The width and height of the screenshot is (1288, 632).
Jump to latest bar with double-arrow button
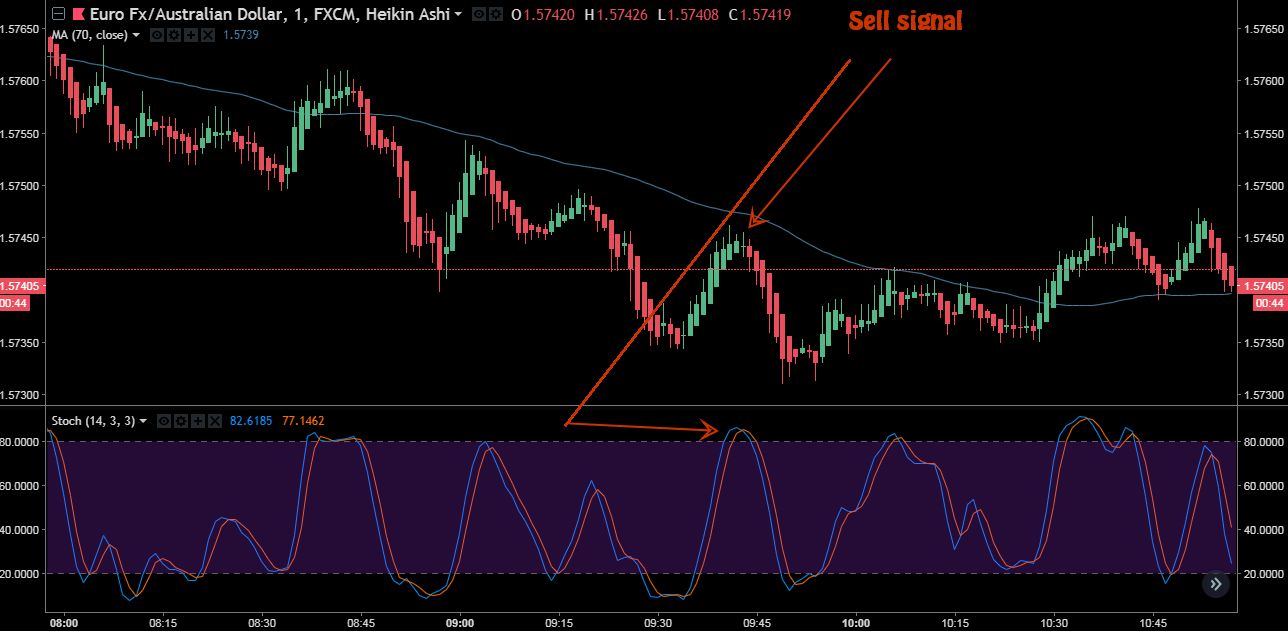(1215, 584)
